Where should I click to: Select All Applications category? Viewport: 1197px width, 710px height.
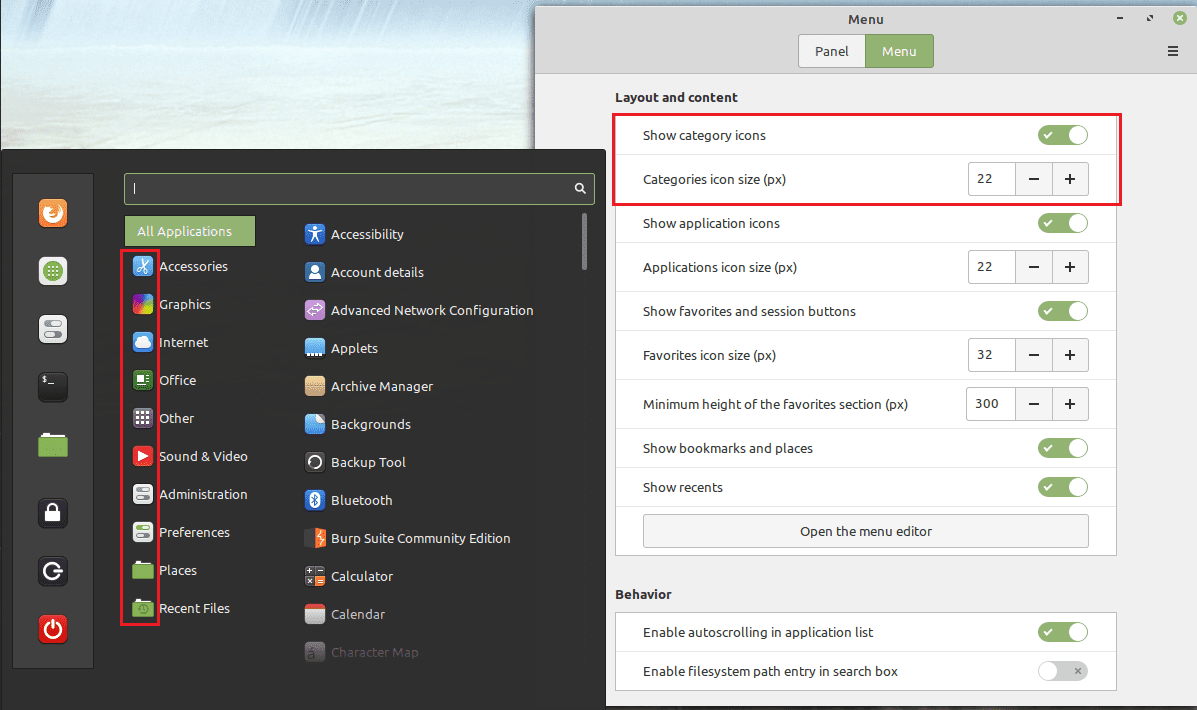pos(189,231)
